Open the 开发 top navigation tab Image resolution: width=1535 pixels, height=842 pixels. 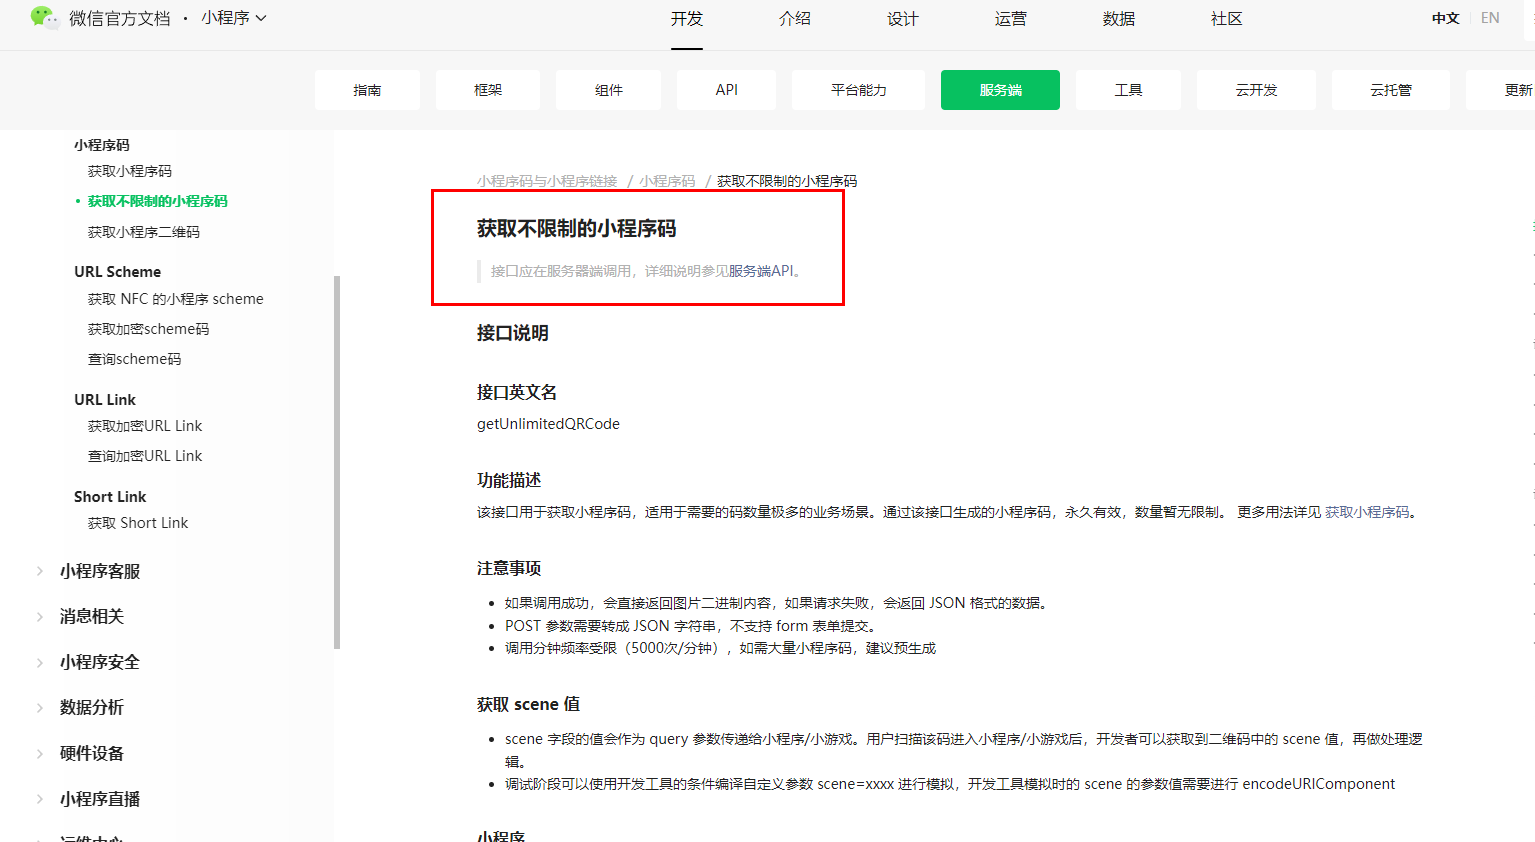click(x=687, y=19)
